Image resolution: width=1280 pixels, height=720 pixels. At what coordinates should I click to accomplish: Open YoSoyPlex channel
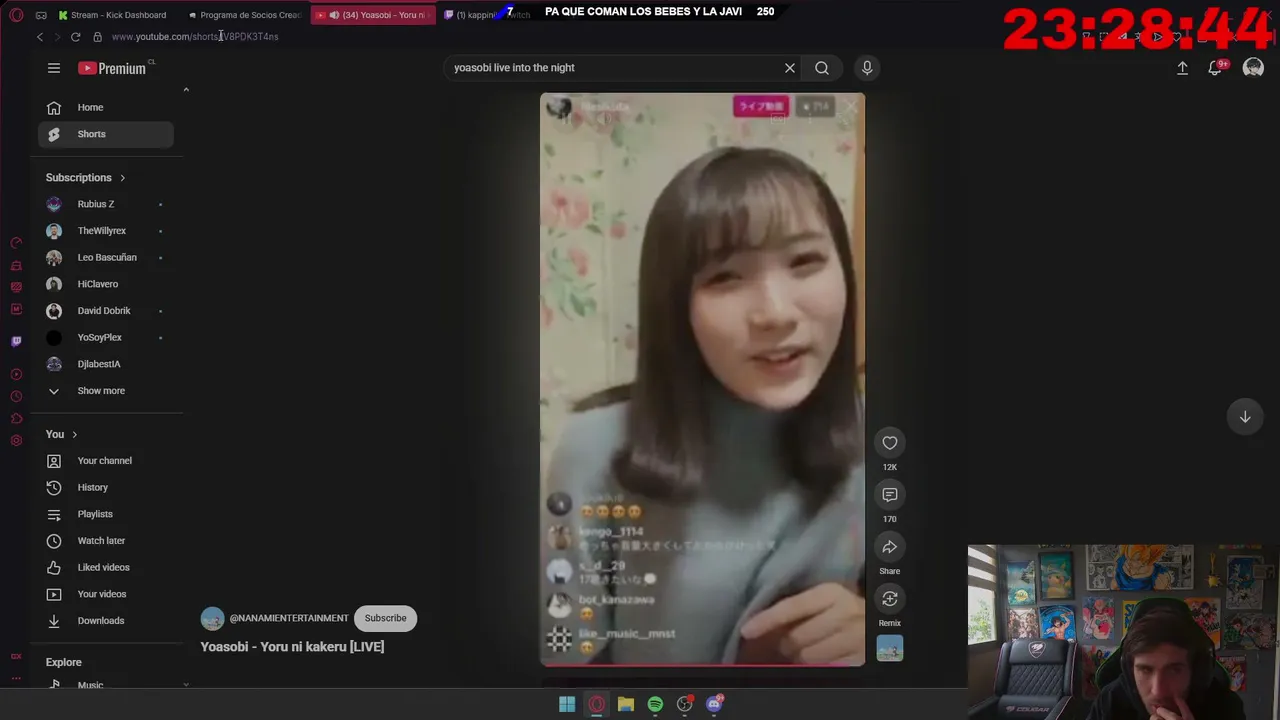(x=106, y=337)
